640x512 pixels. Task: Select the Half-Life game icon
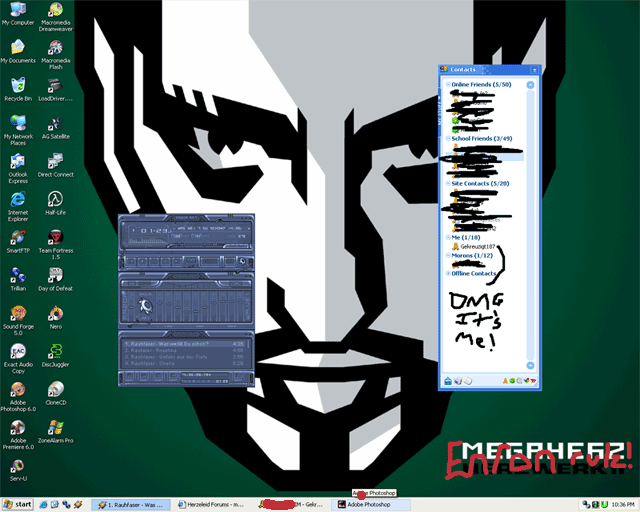coord(56,203)
